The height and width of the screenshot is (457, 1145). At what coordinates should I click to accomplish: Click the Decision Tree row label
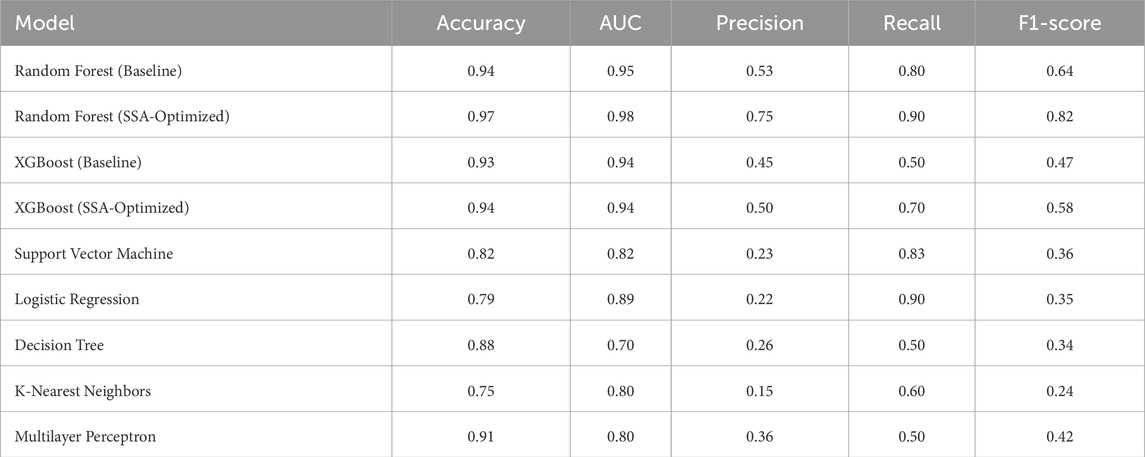tap(58, 345)
